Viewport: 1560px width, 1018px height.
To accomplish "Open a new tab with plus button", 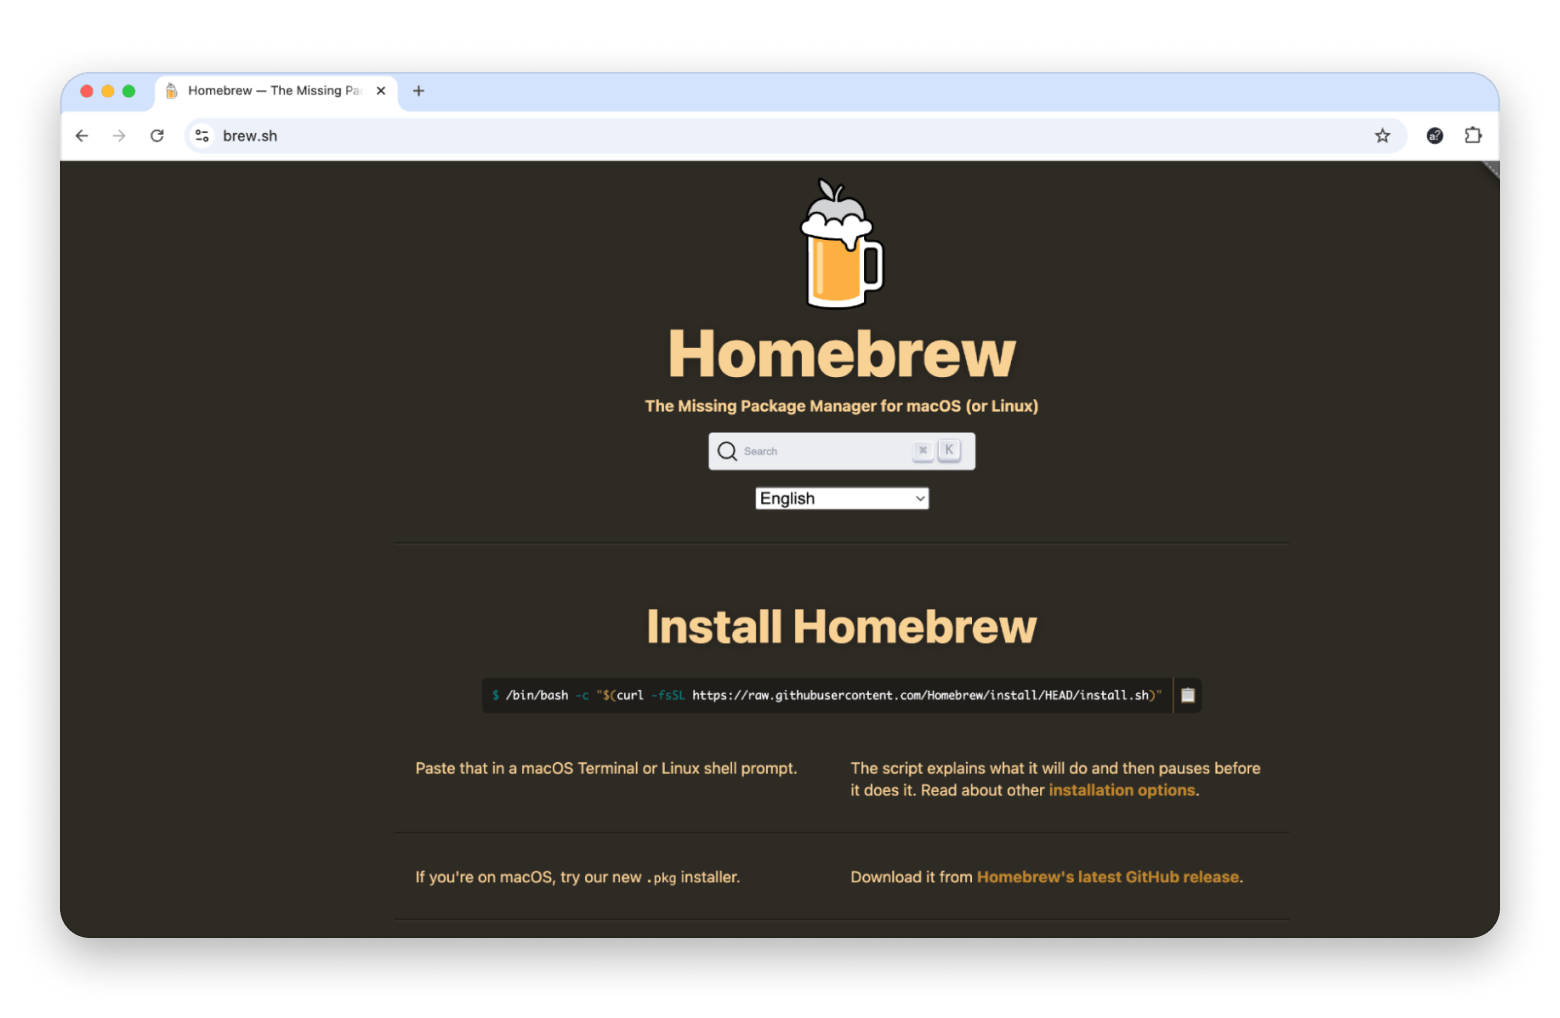I will pyautogui.click(x=419, y=91).
